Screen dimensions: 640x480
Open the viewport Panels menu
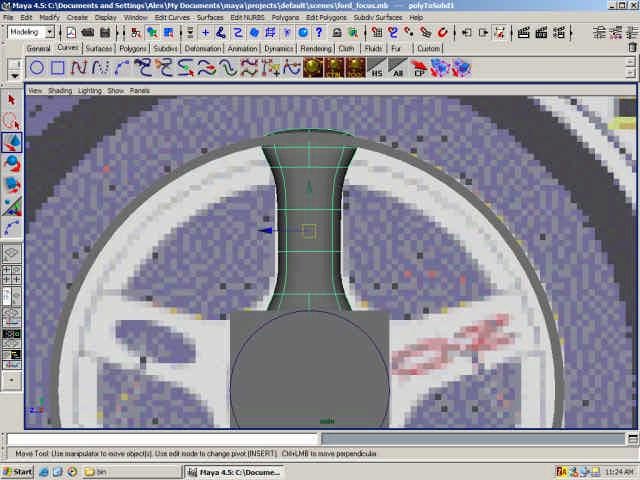pyautogui.click(x=139, y=90)
